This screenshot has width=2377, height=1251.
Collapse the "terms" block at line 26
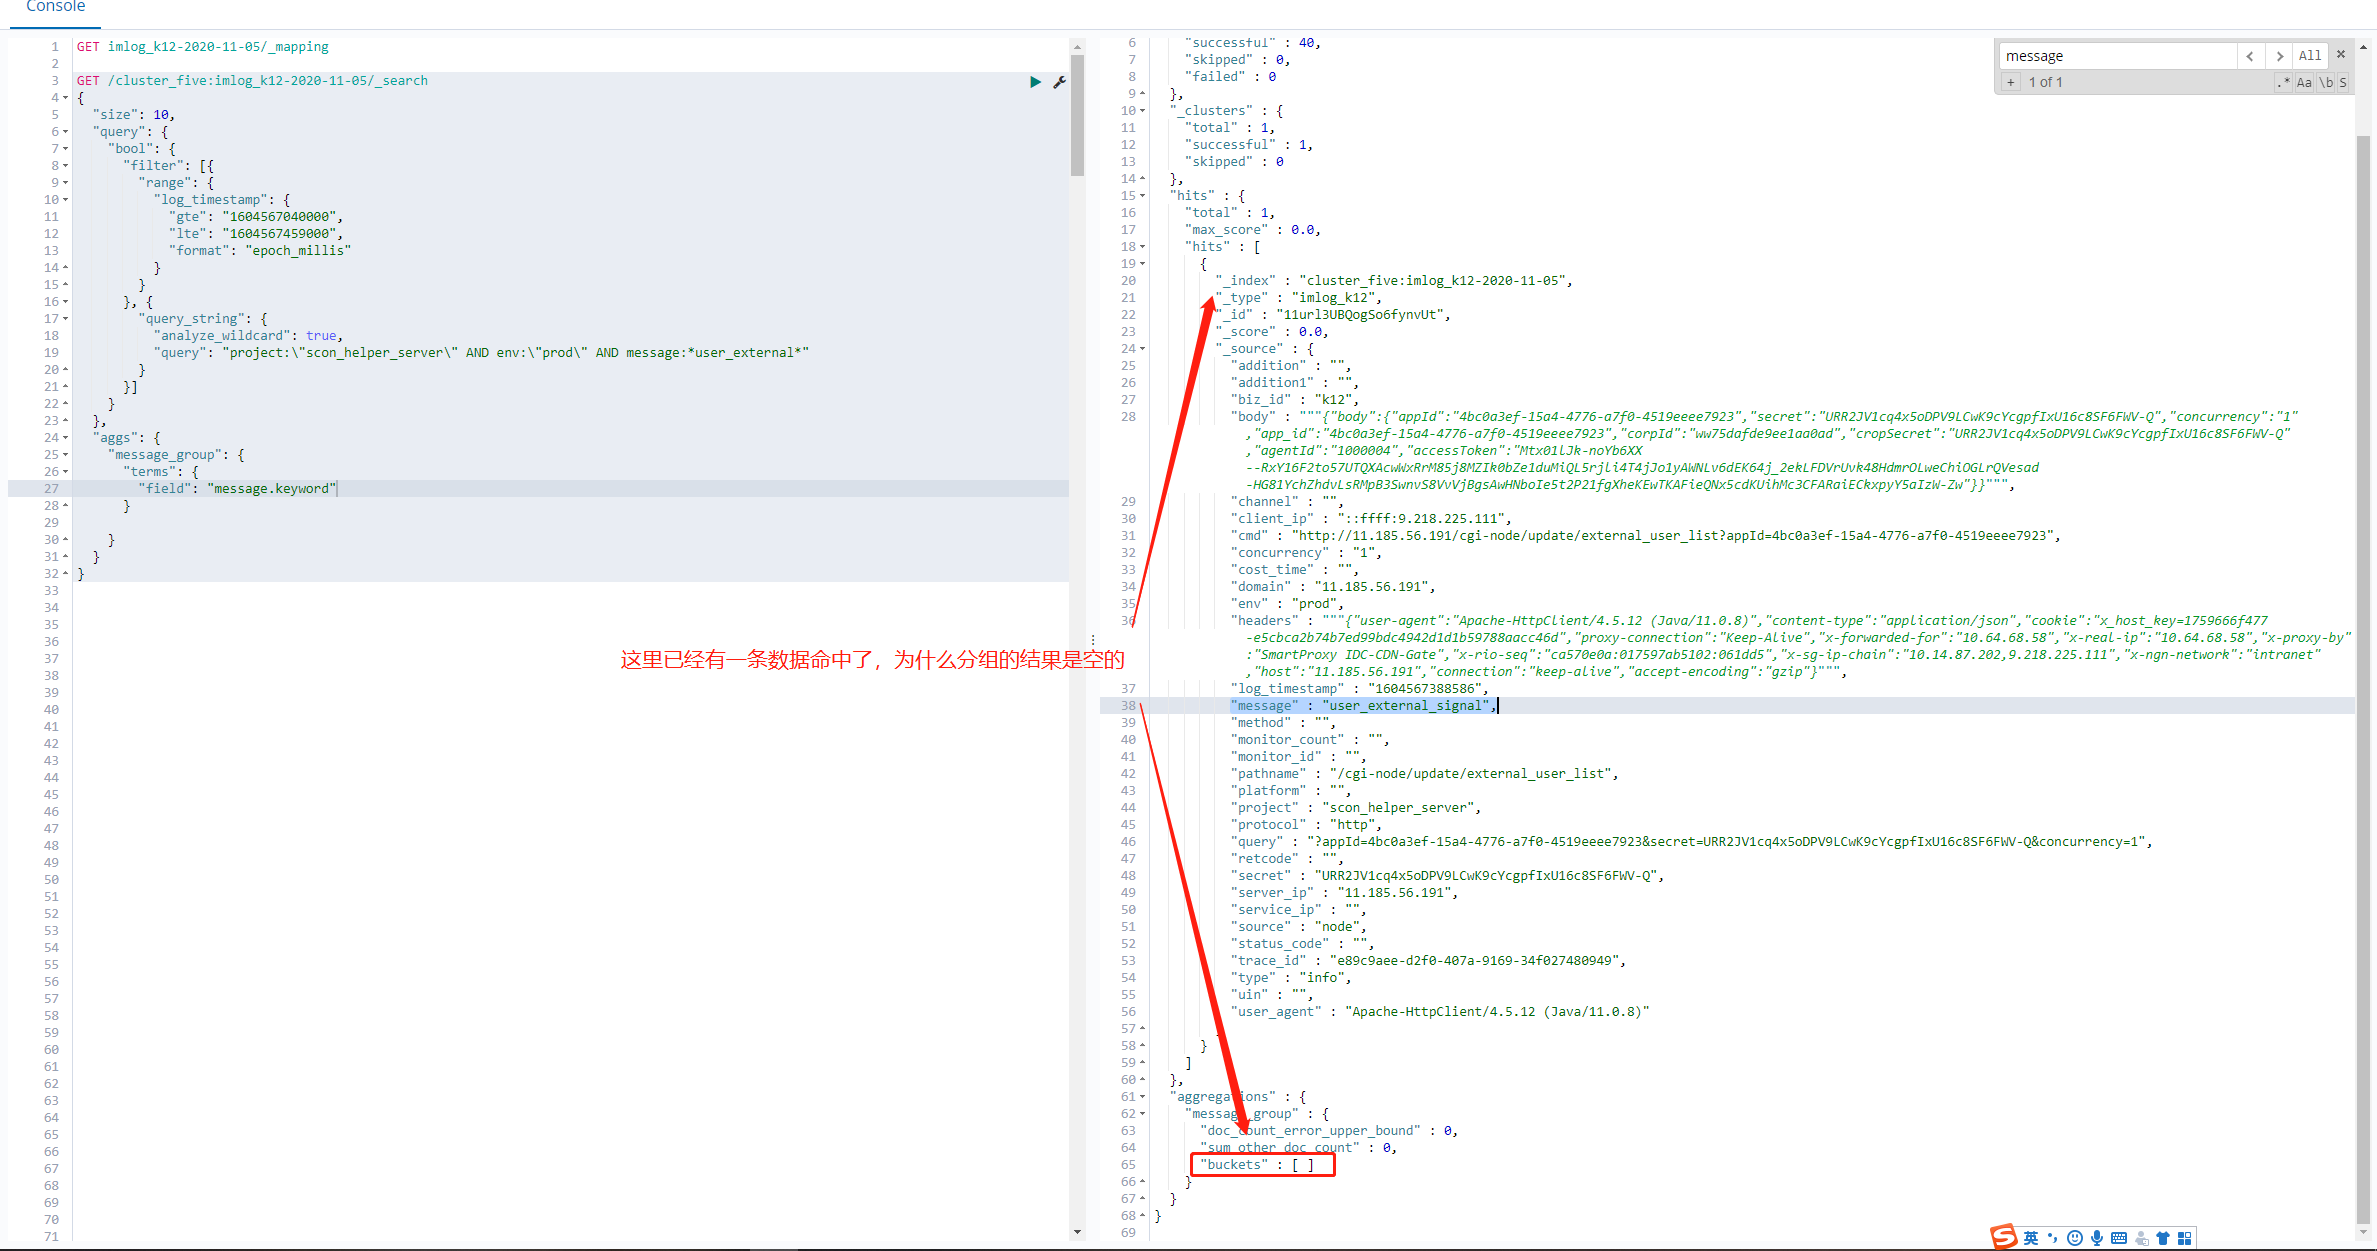(66, 472)
